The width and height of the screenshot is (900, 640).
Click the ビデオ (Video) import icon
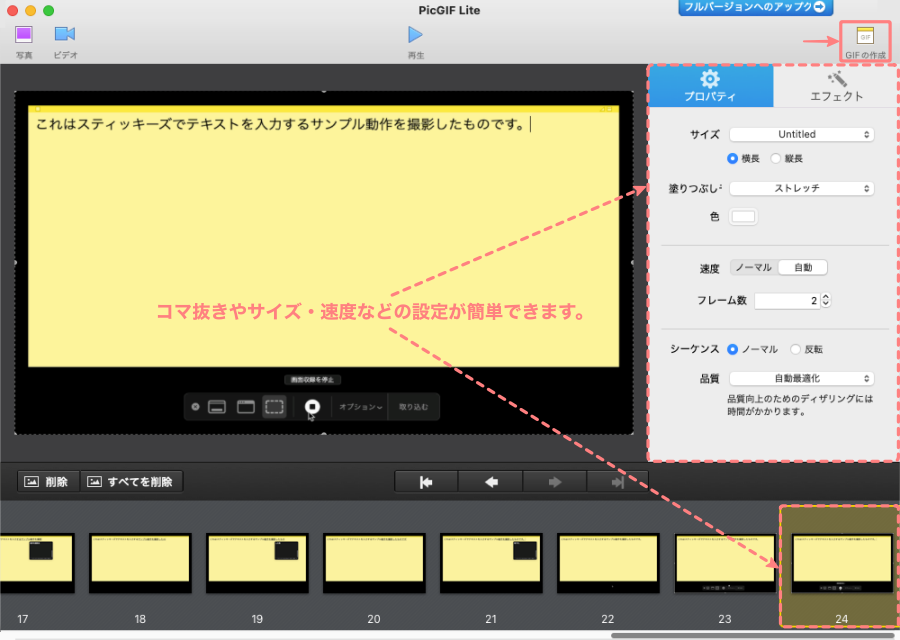pos(65,35)
